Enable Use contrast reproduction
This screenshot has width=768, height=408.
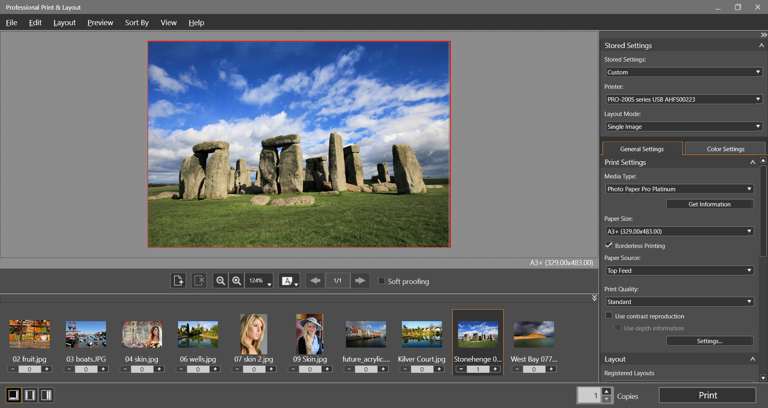tap(609, 316)
